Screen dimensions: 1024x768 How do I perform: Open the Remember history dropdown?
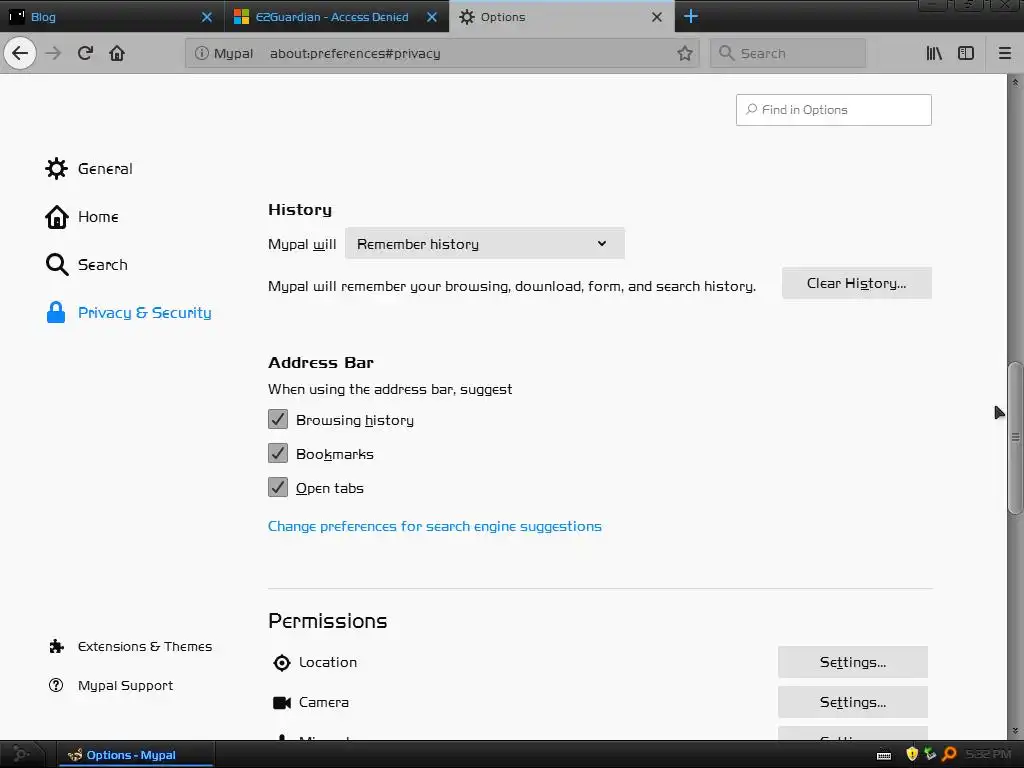click(x=485, y=244)
